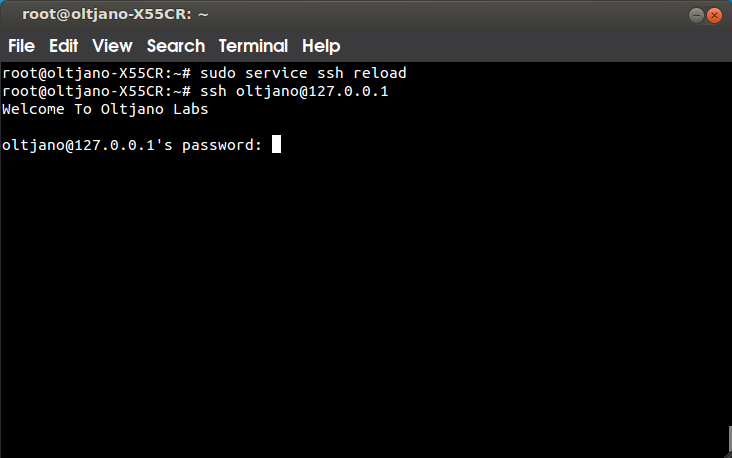This screenshot has width=732, height=458.
Task: Open the File menu
Action: pyautogui.click(x=21, y=46)
